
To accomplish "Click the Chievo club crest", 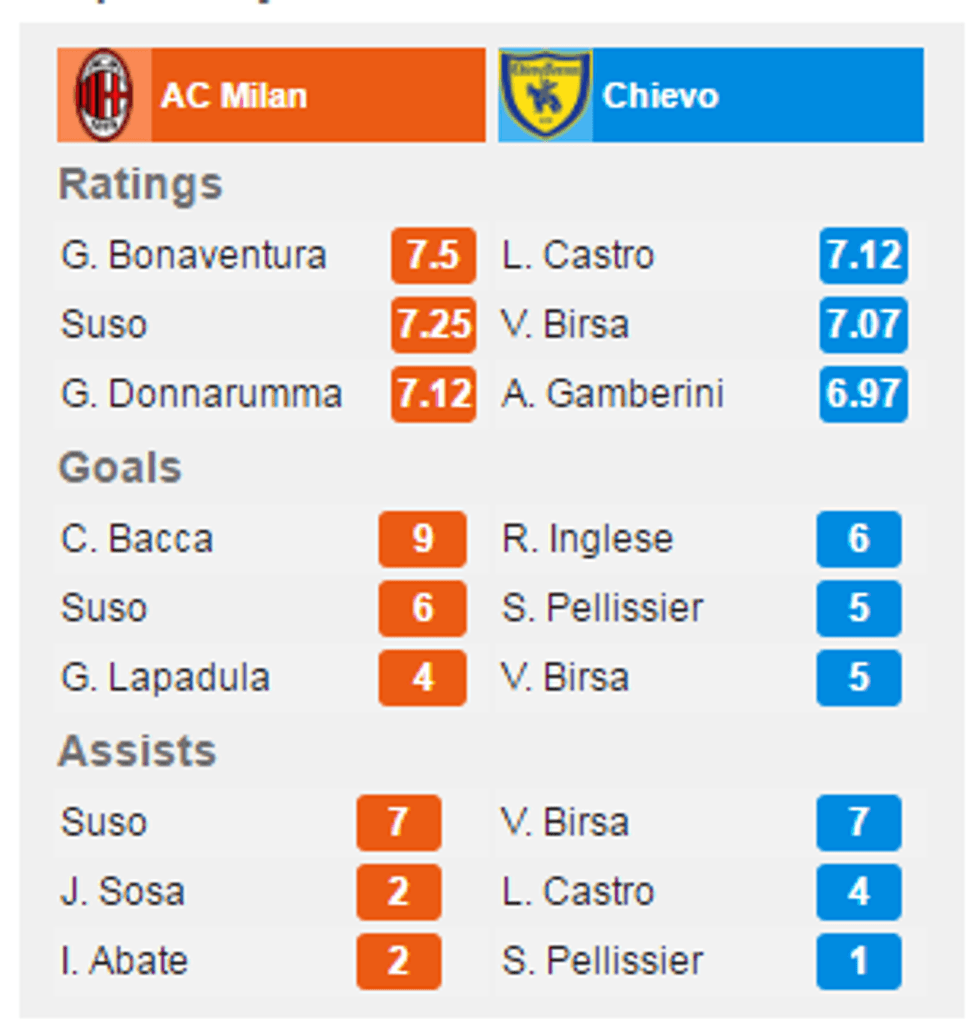I will point(545,95).
